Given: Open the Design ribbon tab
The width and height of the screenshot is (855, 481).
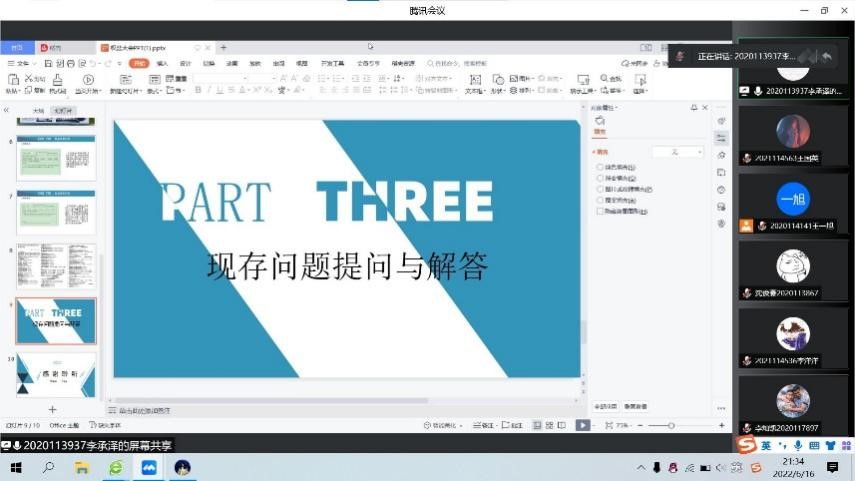Looking at the screenshot, I should (x=185, y=63).
